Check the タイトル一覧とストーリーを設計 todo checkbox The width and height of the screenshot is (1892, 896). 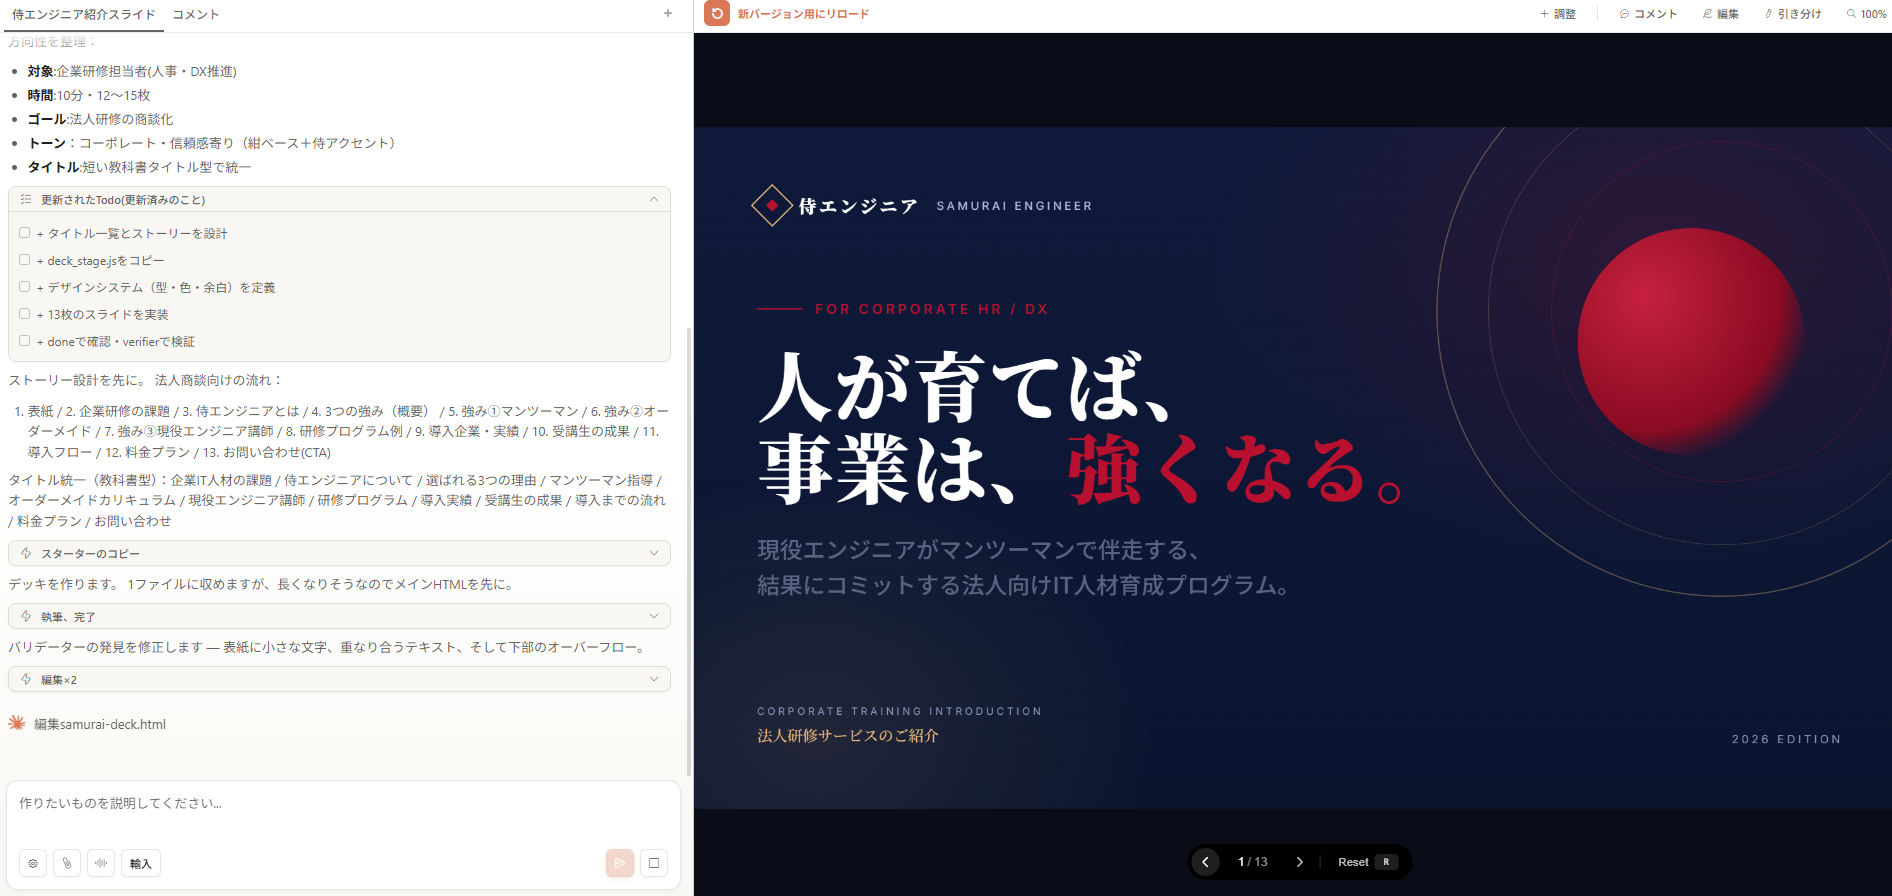tap(25, 233)
